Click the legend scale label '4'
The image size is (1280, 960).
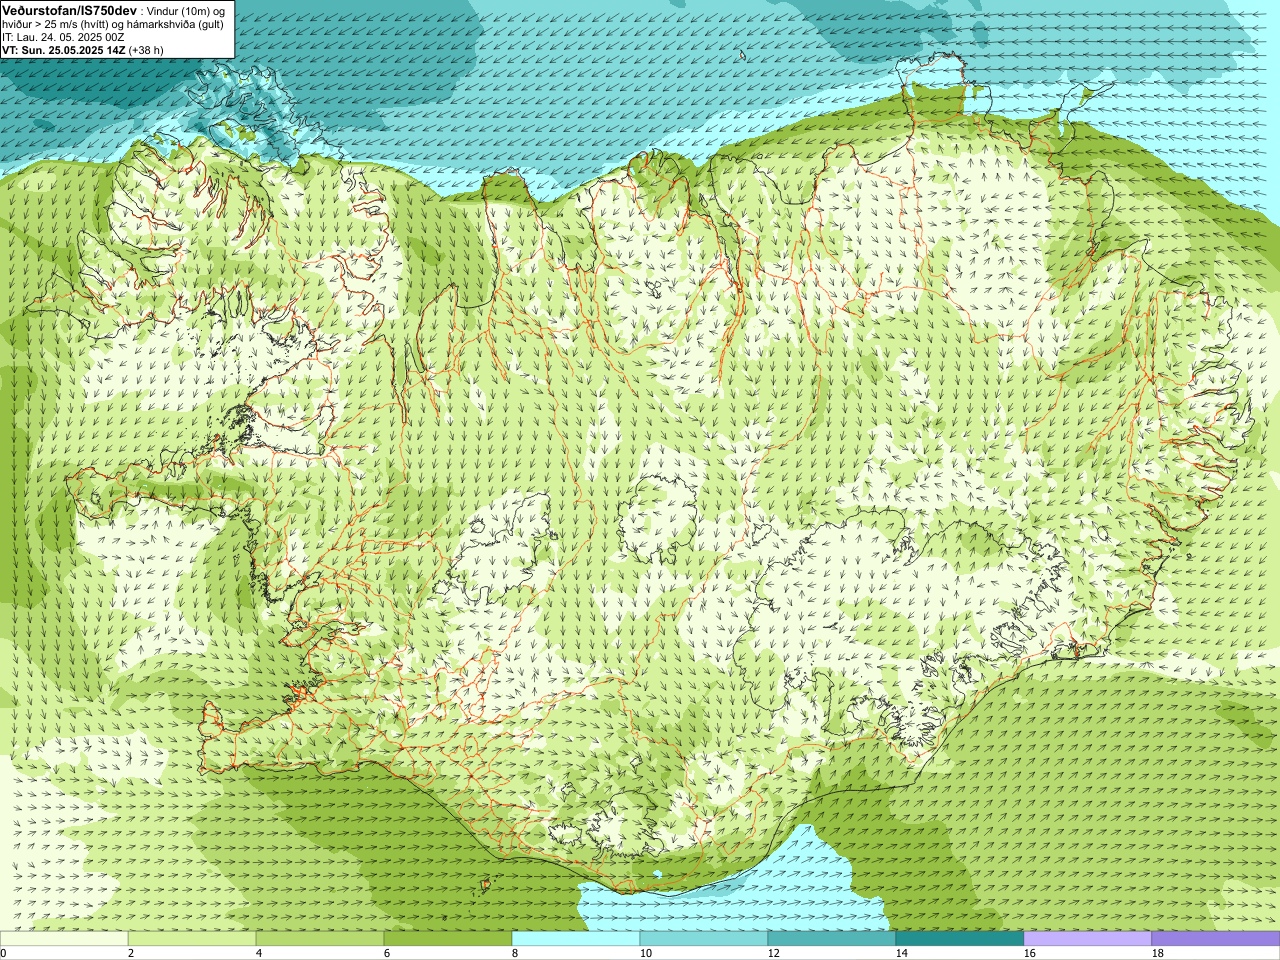click(x=259, y=953)
